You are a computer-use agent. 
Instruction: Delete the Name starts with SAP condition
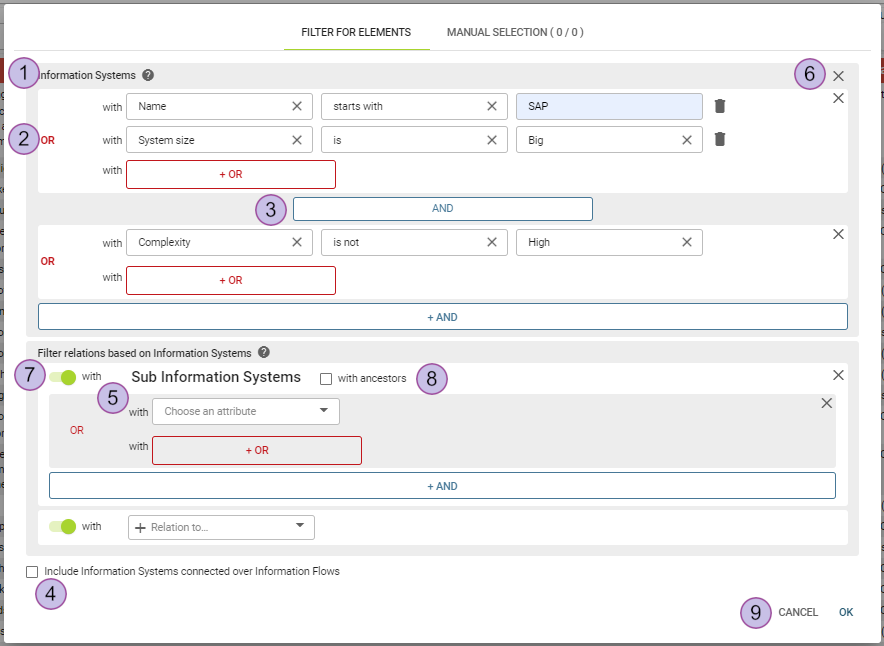coord(719,106)
